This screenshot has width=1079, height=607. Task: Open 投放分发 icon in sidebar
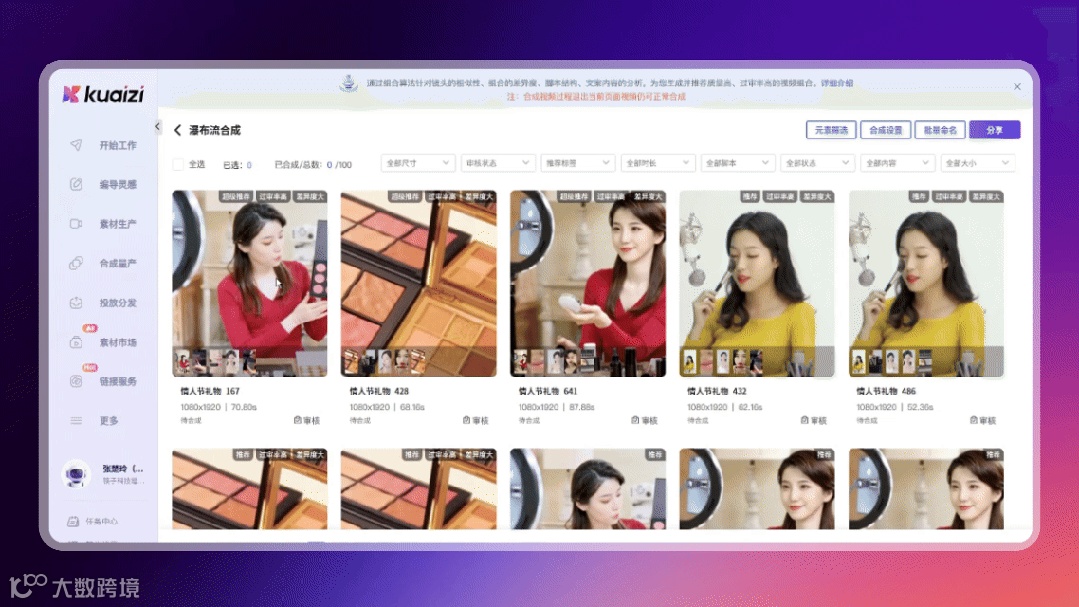point(76,302)
